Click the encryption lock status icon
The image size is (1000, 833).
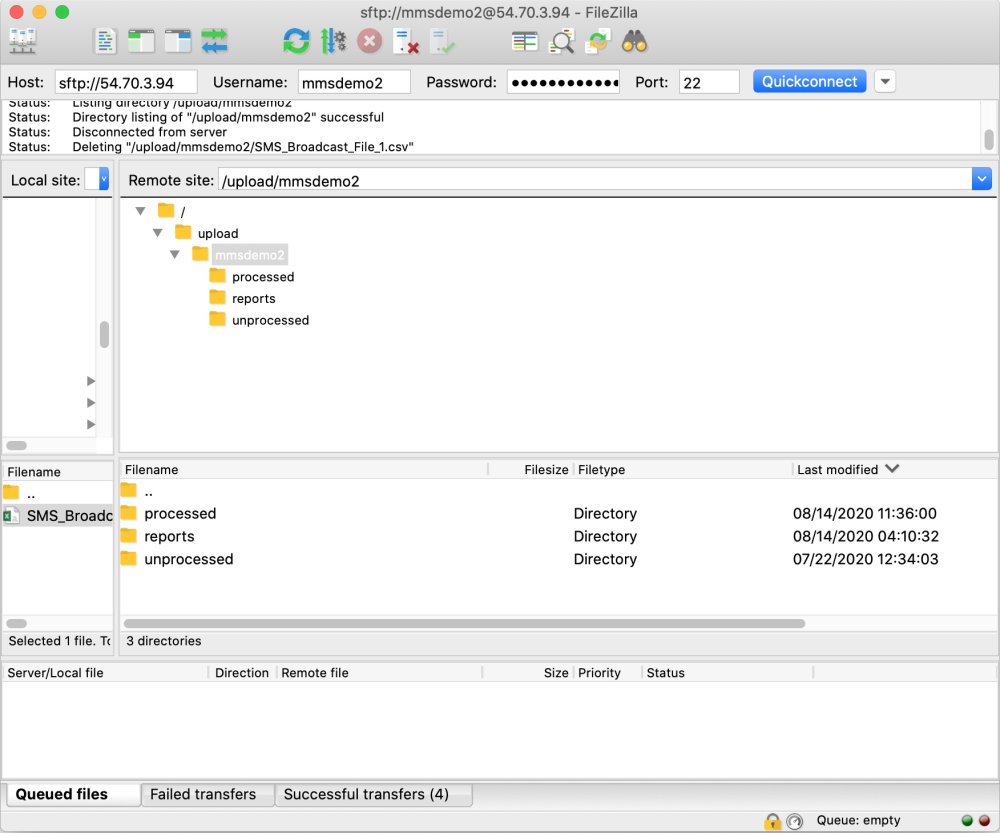coord(772,821)
